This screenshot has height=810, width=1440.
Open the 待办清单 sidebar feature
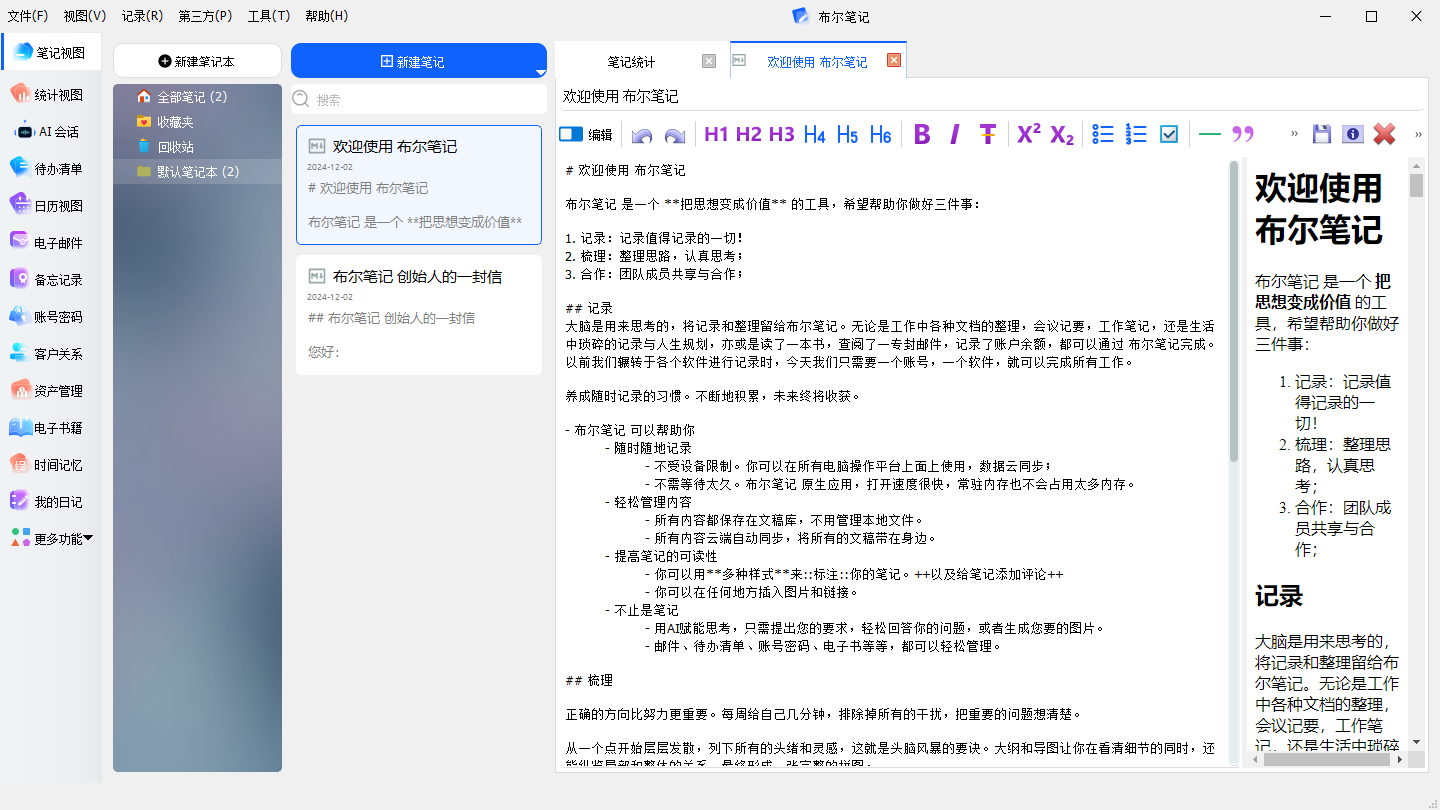pyautogui.click(x=50, y=167)
